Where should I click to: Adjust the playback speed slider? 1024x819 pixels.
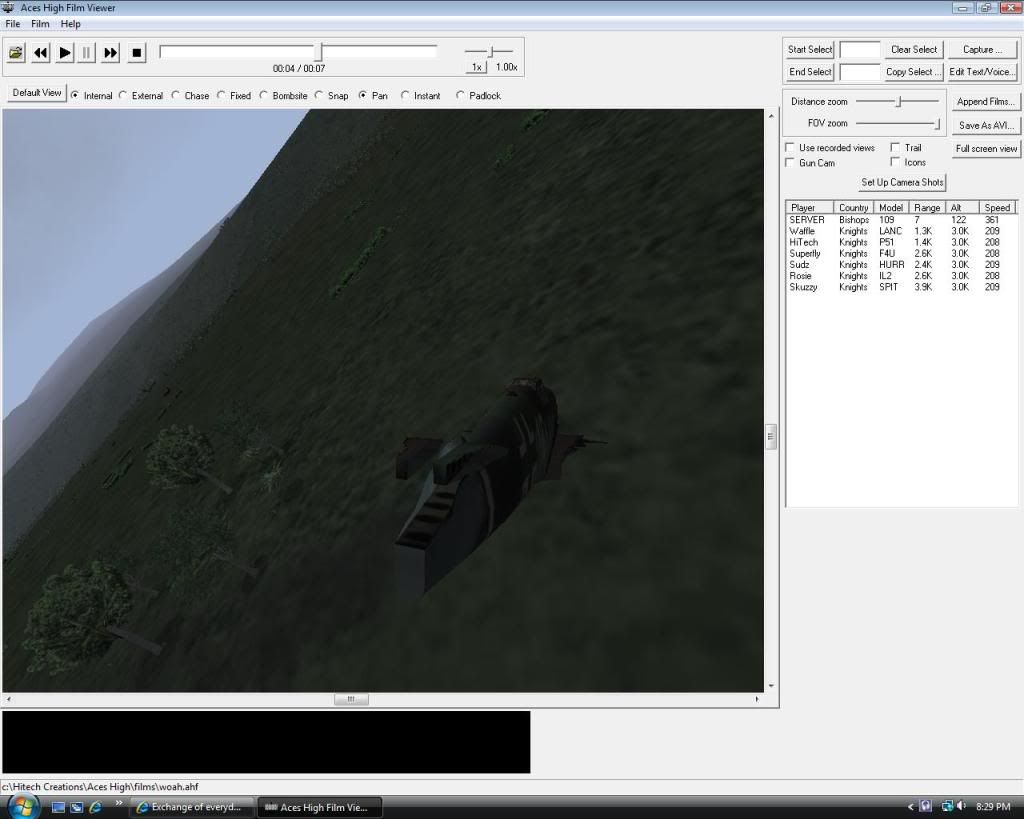pos(492,51)
